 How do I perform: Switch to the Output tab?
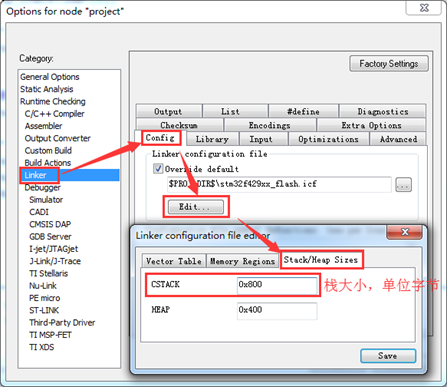tap(168, 111)
